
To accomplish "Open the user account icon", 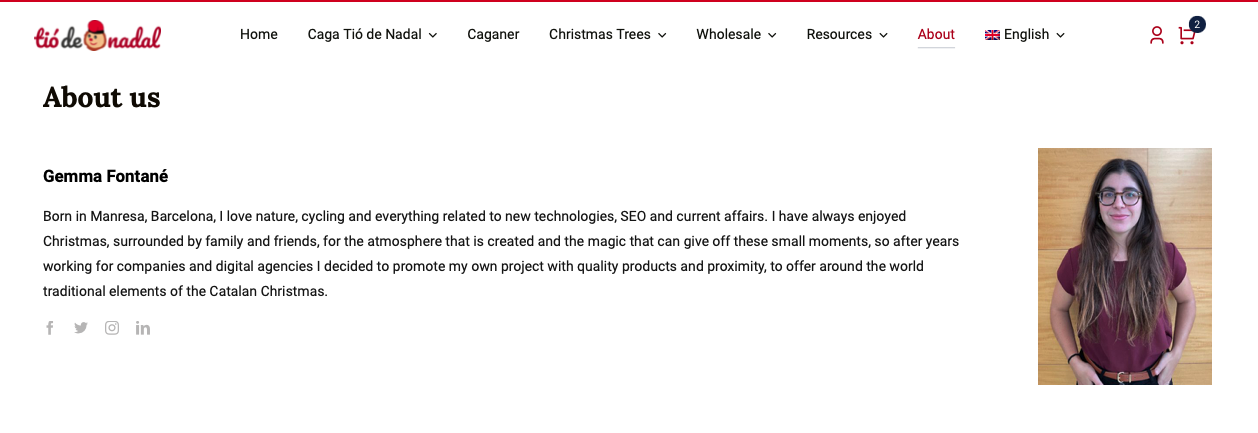I will [x=1157, y=35].
